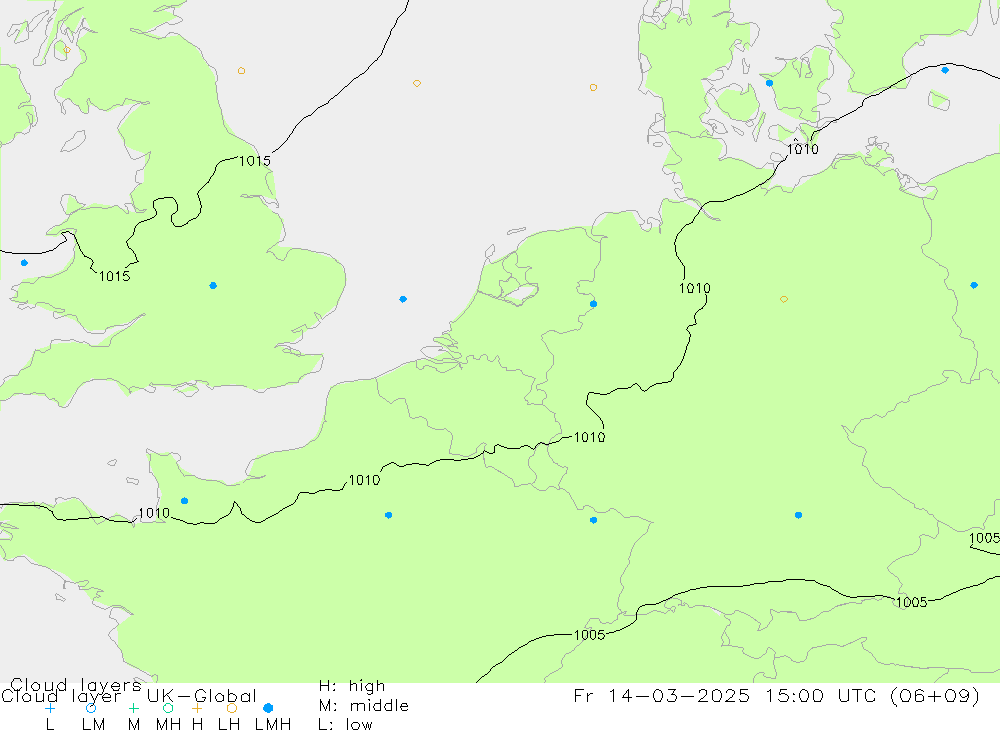Click the green open-circle MH legend symbol
This screenshot has width=1000, height=733.
[x=168, y=708]
